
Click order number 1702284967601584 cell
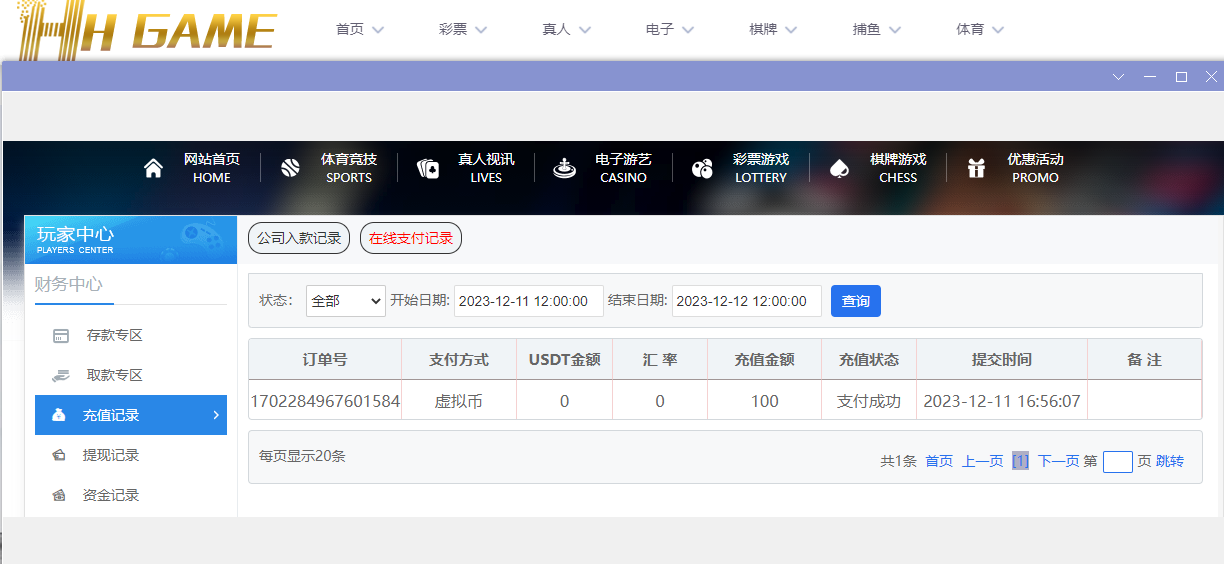tap(325, 401)
